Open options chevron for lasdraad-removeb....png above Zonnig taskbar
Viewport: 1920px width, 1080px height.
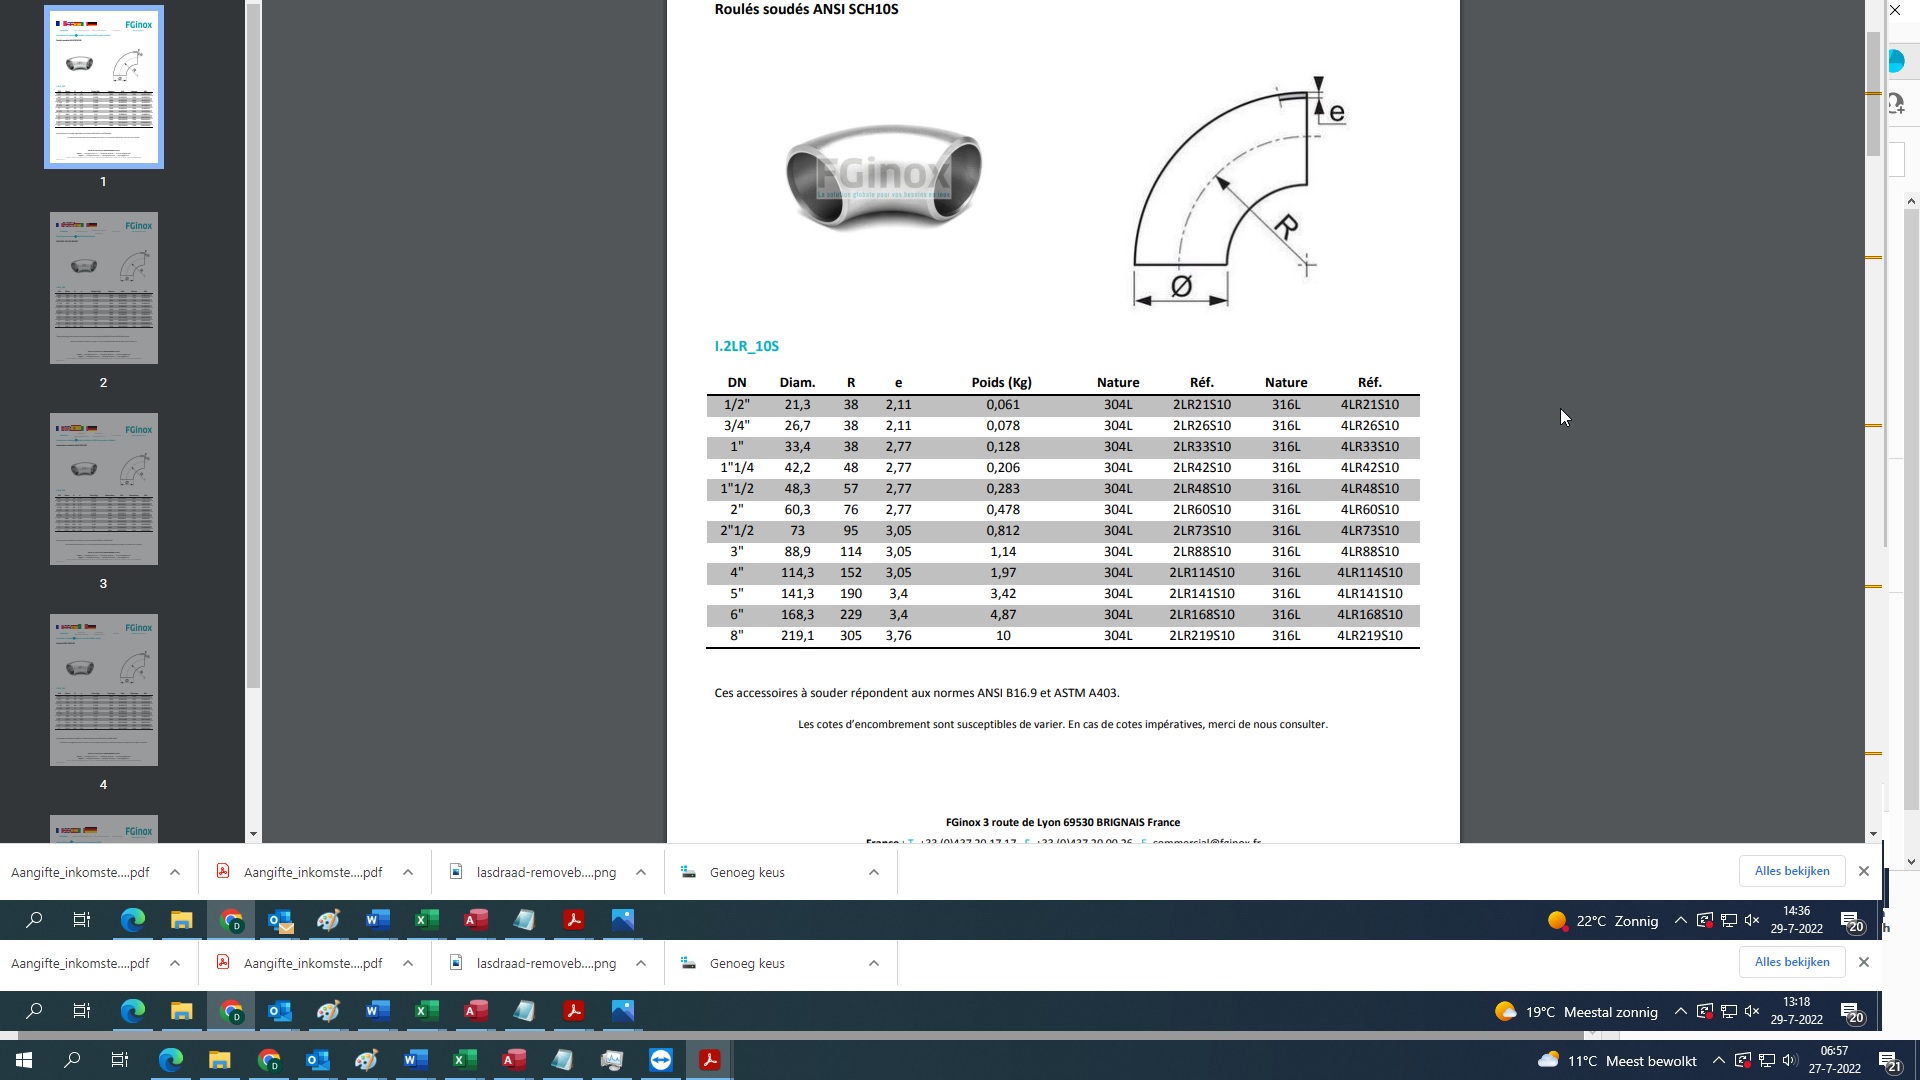point(641,872)
